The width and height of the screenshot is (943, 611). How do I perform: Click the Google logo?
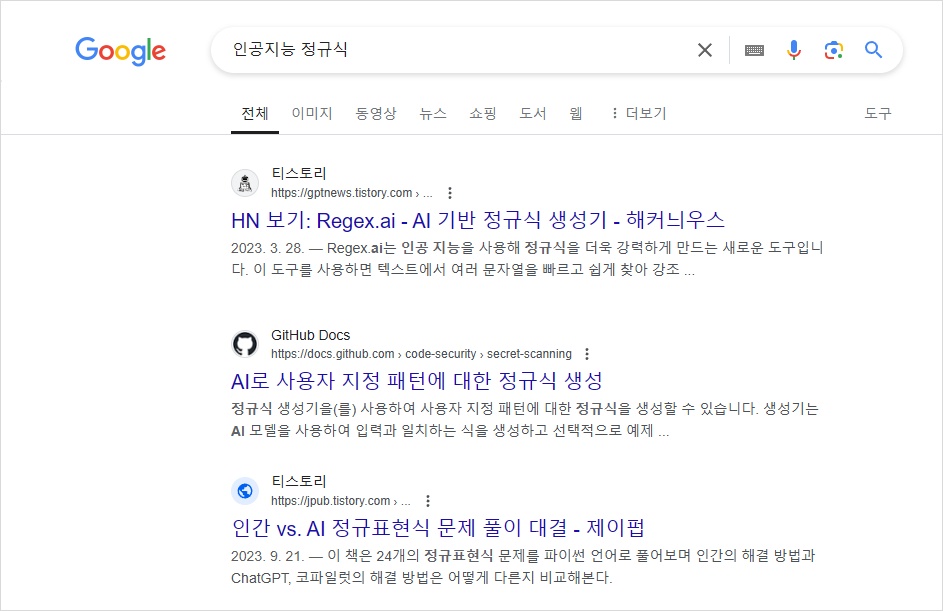point(120,51)
